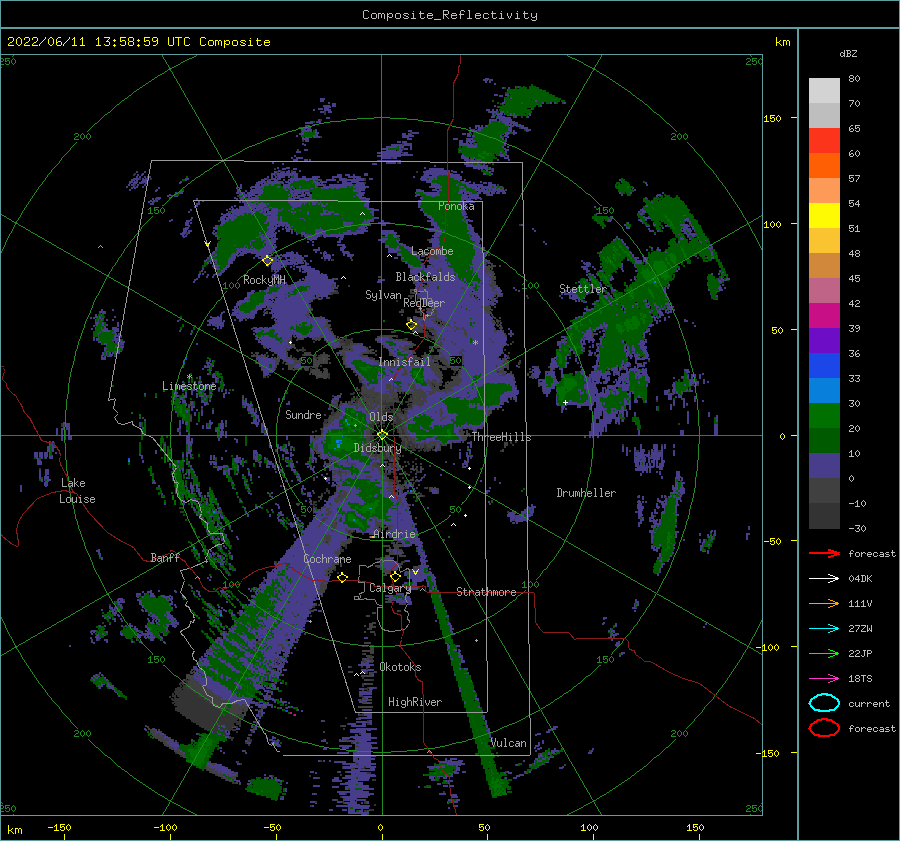
Task: Click the Limestone label
Action: click(x=189, y=386)
